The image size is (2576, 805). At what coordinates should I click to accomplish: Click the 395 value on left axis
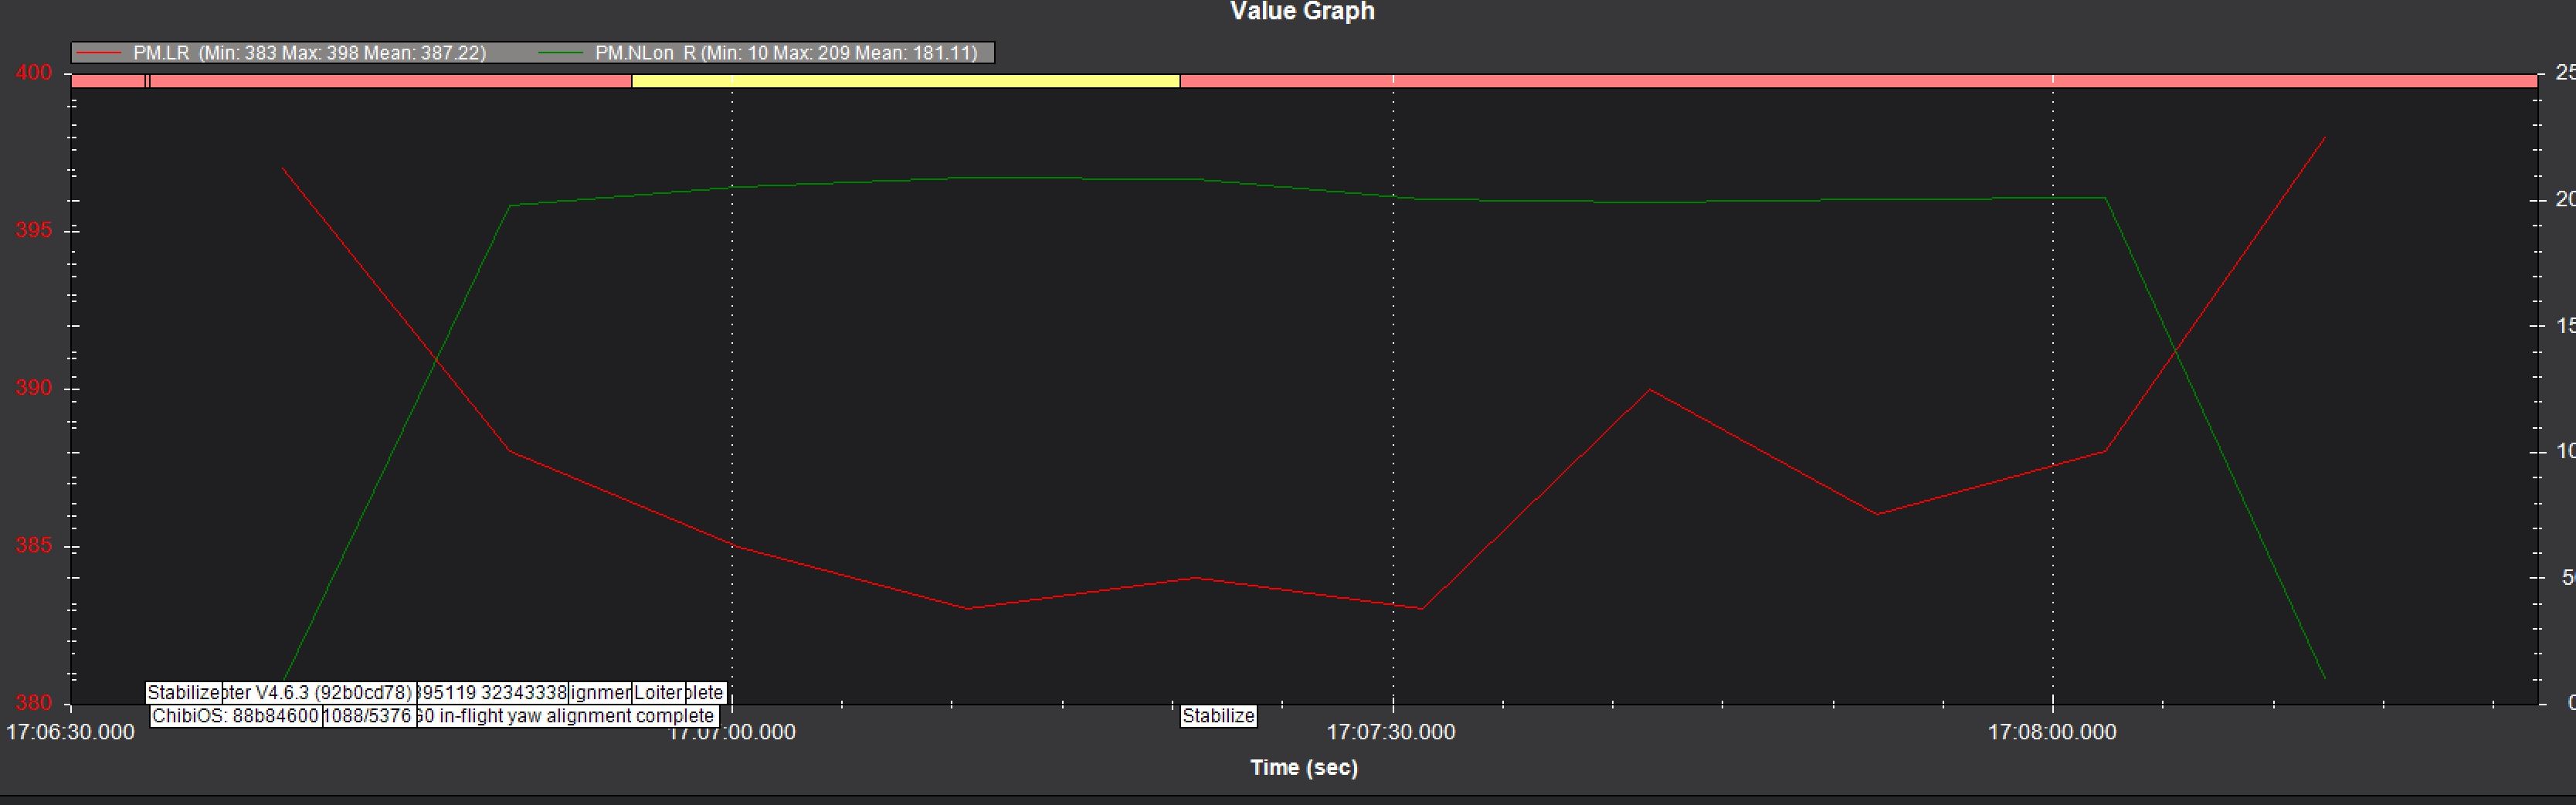33,230
